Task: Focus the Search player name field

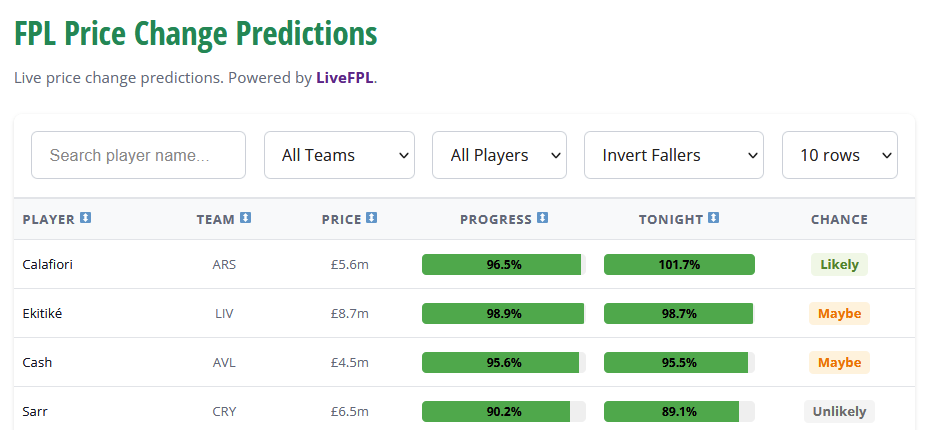Action: click(138, 155)
